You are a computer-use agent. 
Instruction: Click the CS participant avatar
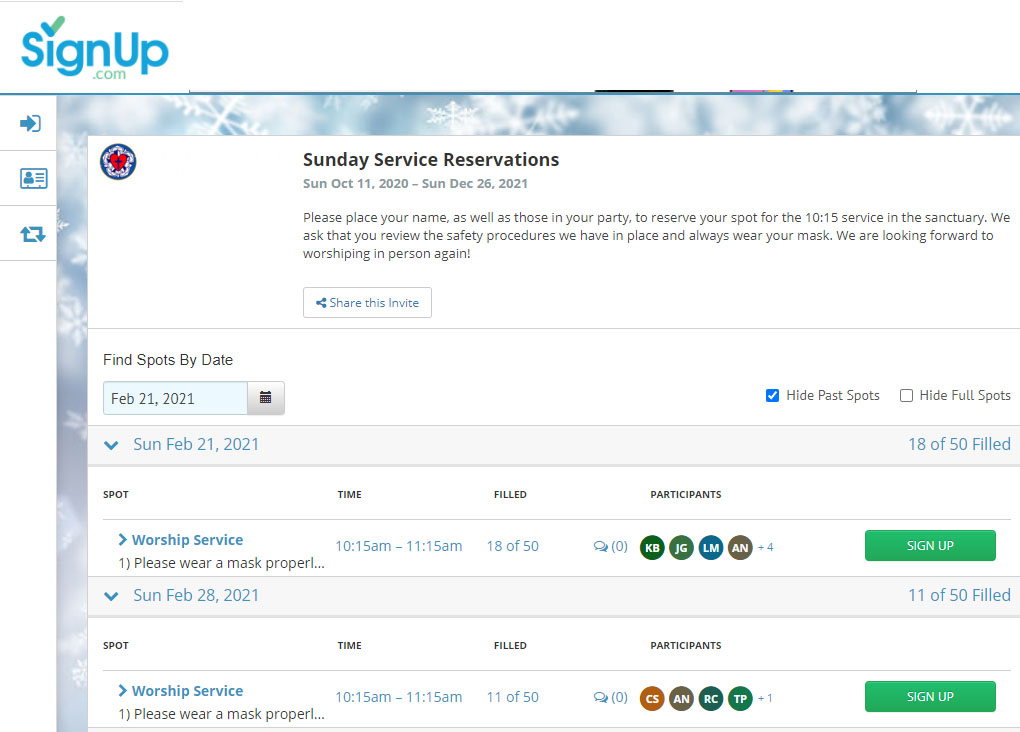[652, 698]
